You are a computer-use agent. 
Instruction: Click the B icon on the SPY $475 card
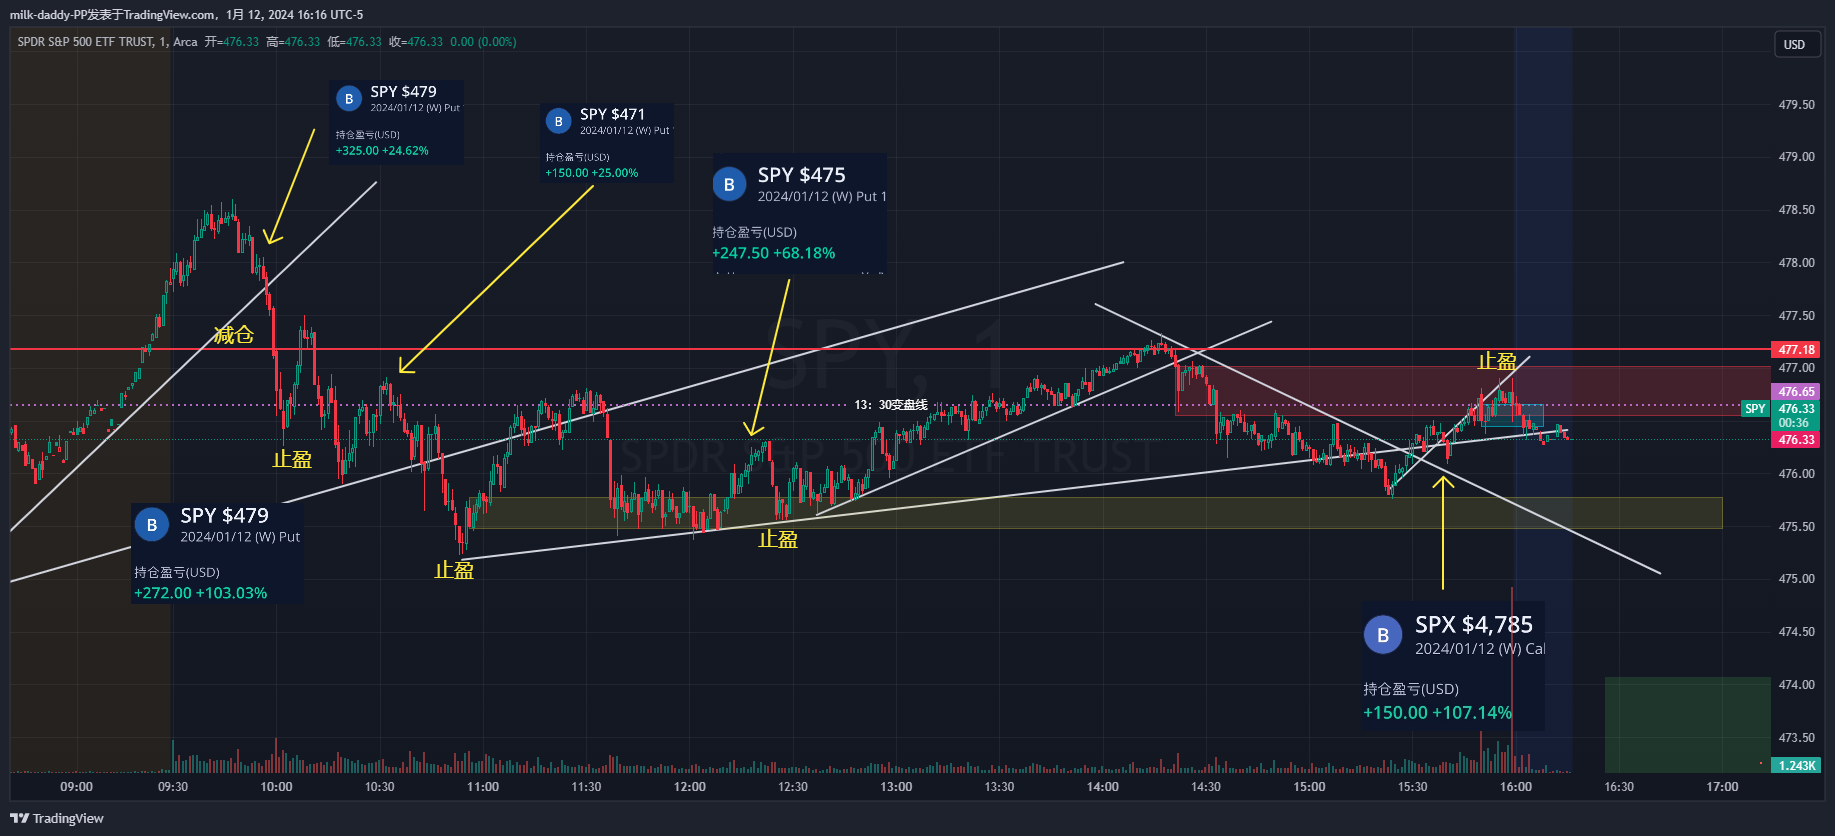click(729, 184)
